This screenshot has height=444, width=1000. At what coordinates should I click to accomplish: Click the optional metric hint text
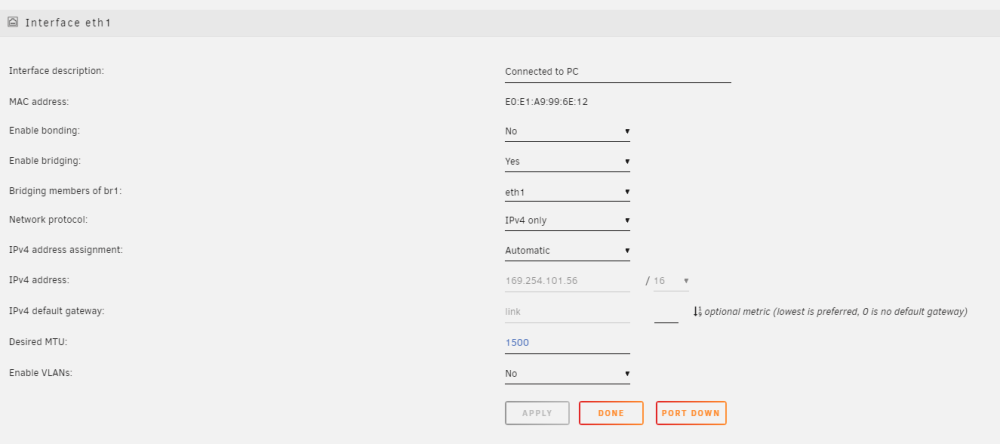(x=835, y=312)
